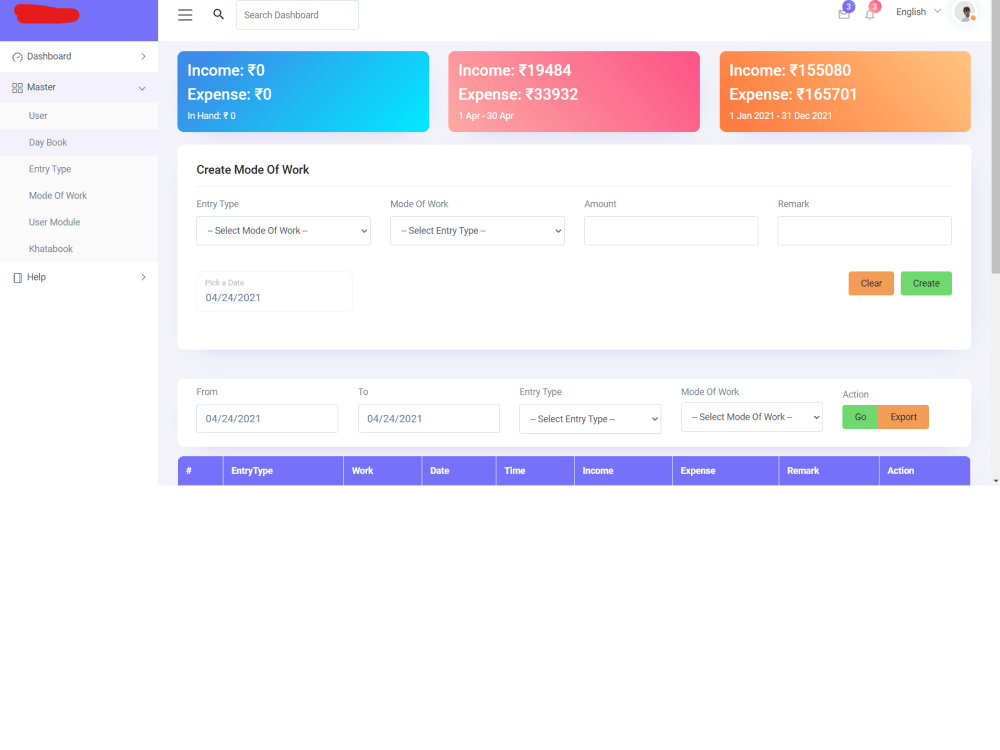Viewport: 1000px width, 750px height.
Task: Open Select Entry Type dropdown in create form
Action: pyautogui.click(x=477, y=230)
